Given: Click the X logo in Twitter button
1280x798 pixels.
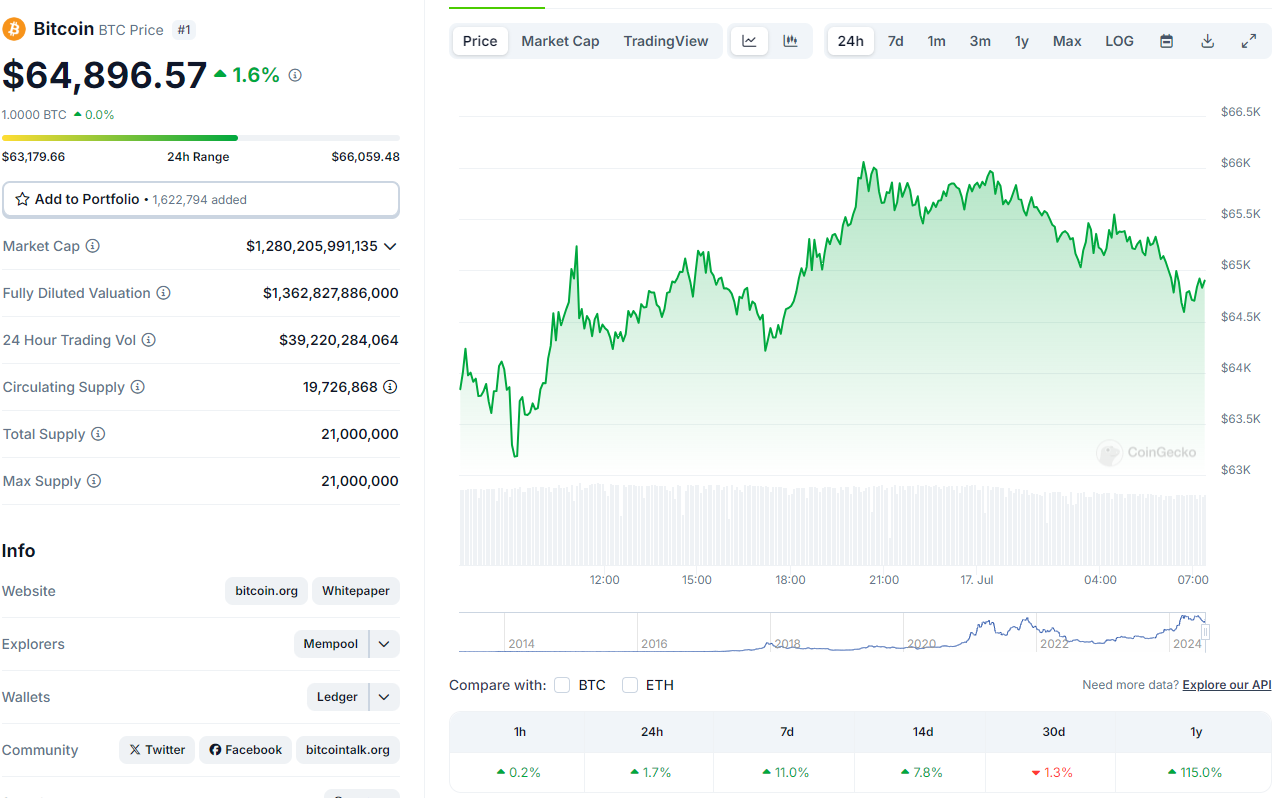Looking at the screenshot, I should [x=134, y=750].
